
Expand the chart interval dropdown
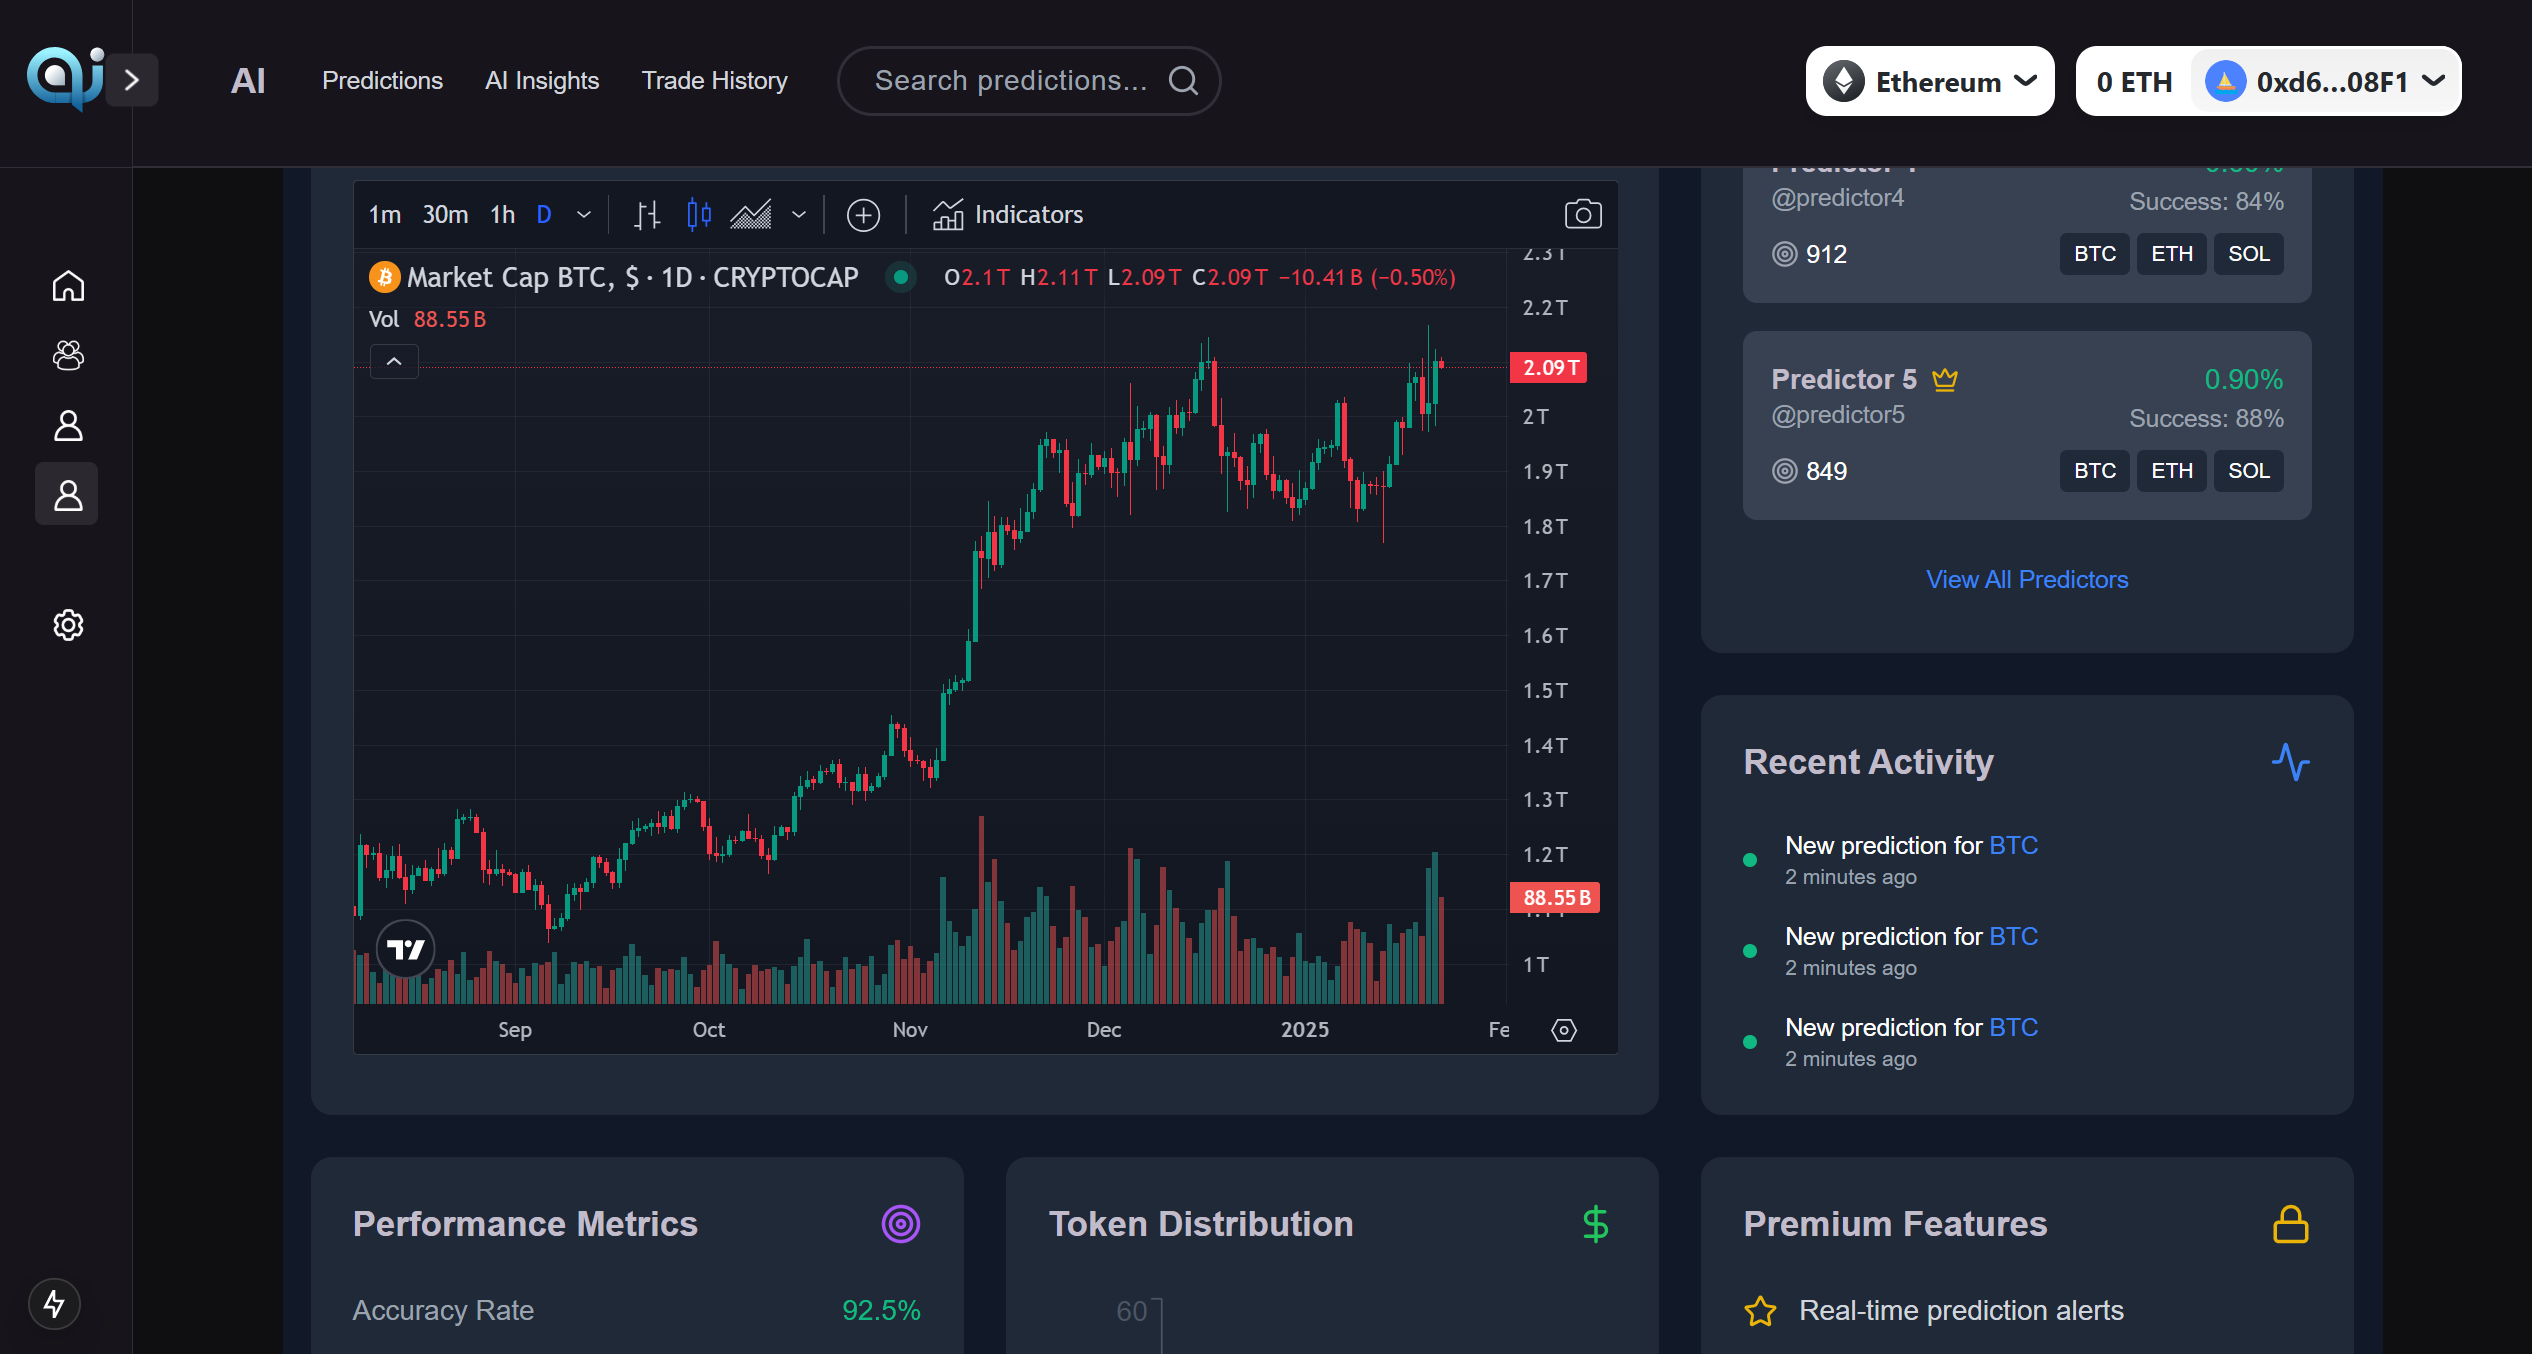coord(584,215)
